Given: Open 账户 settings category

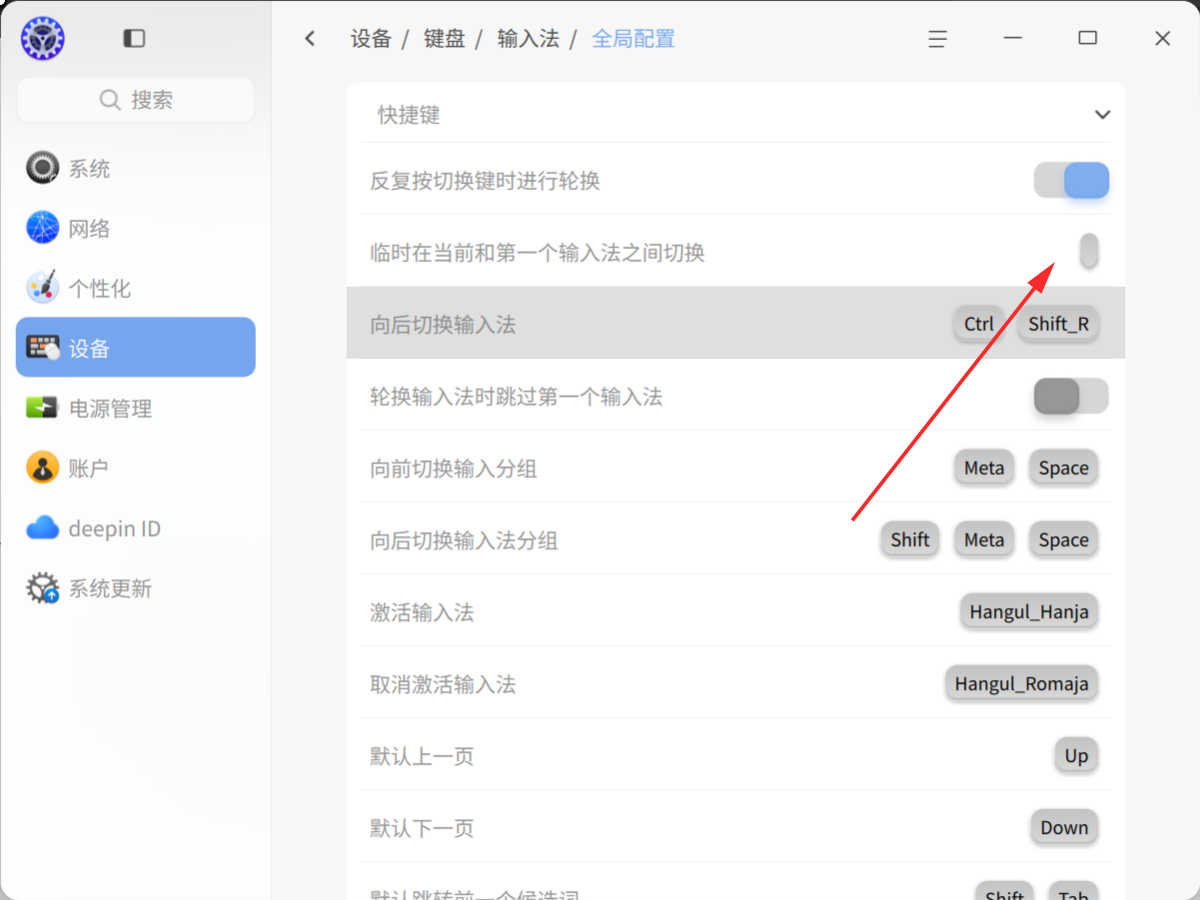Looking at the screenshot, I should tap(136, 468).
